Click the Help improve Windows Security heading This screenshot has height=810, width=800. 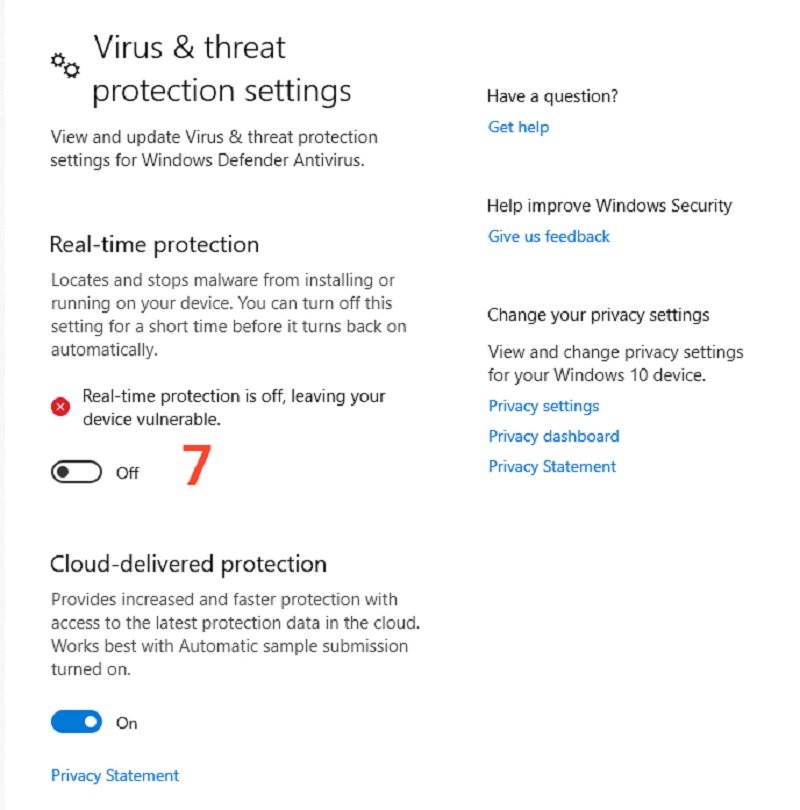(x=609, y=206)
